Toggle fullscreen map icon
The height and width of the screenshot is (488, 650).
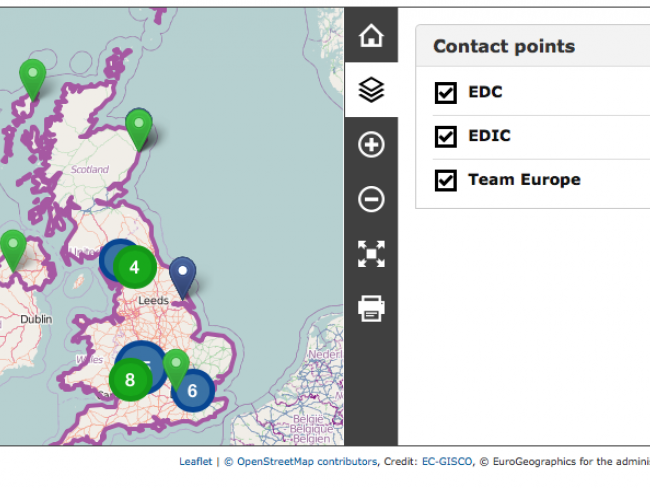tap(371, 254)
